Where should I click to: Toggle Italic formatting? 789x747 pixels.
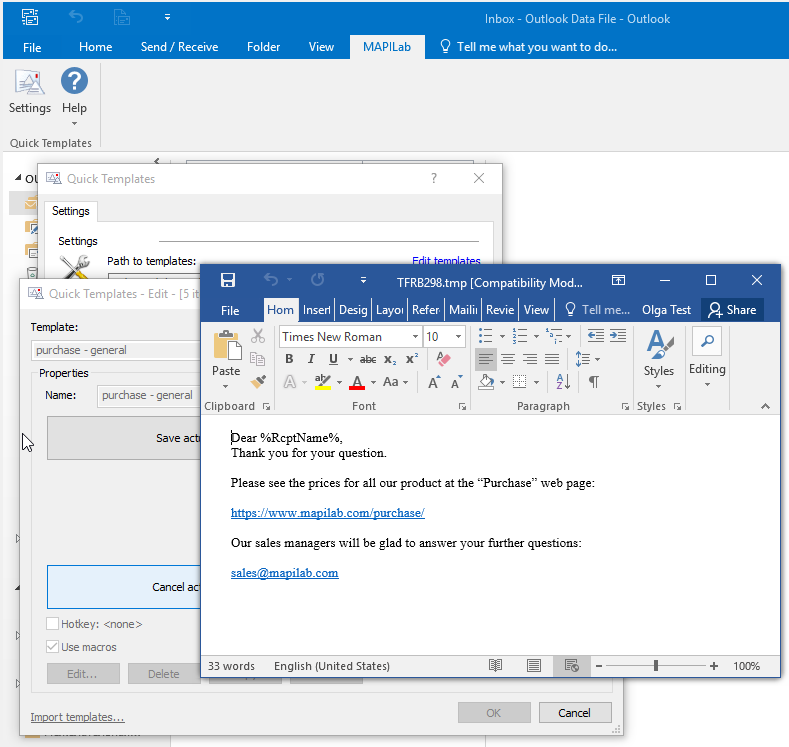click(311, 359)
